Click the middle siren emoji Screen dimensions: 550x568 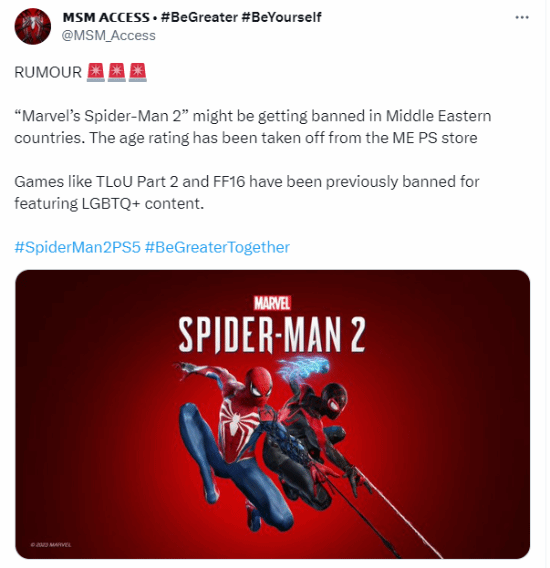tap(117, 72)
